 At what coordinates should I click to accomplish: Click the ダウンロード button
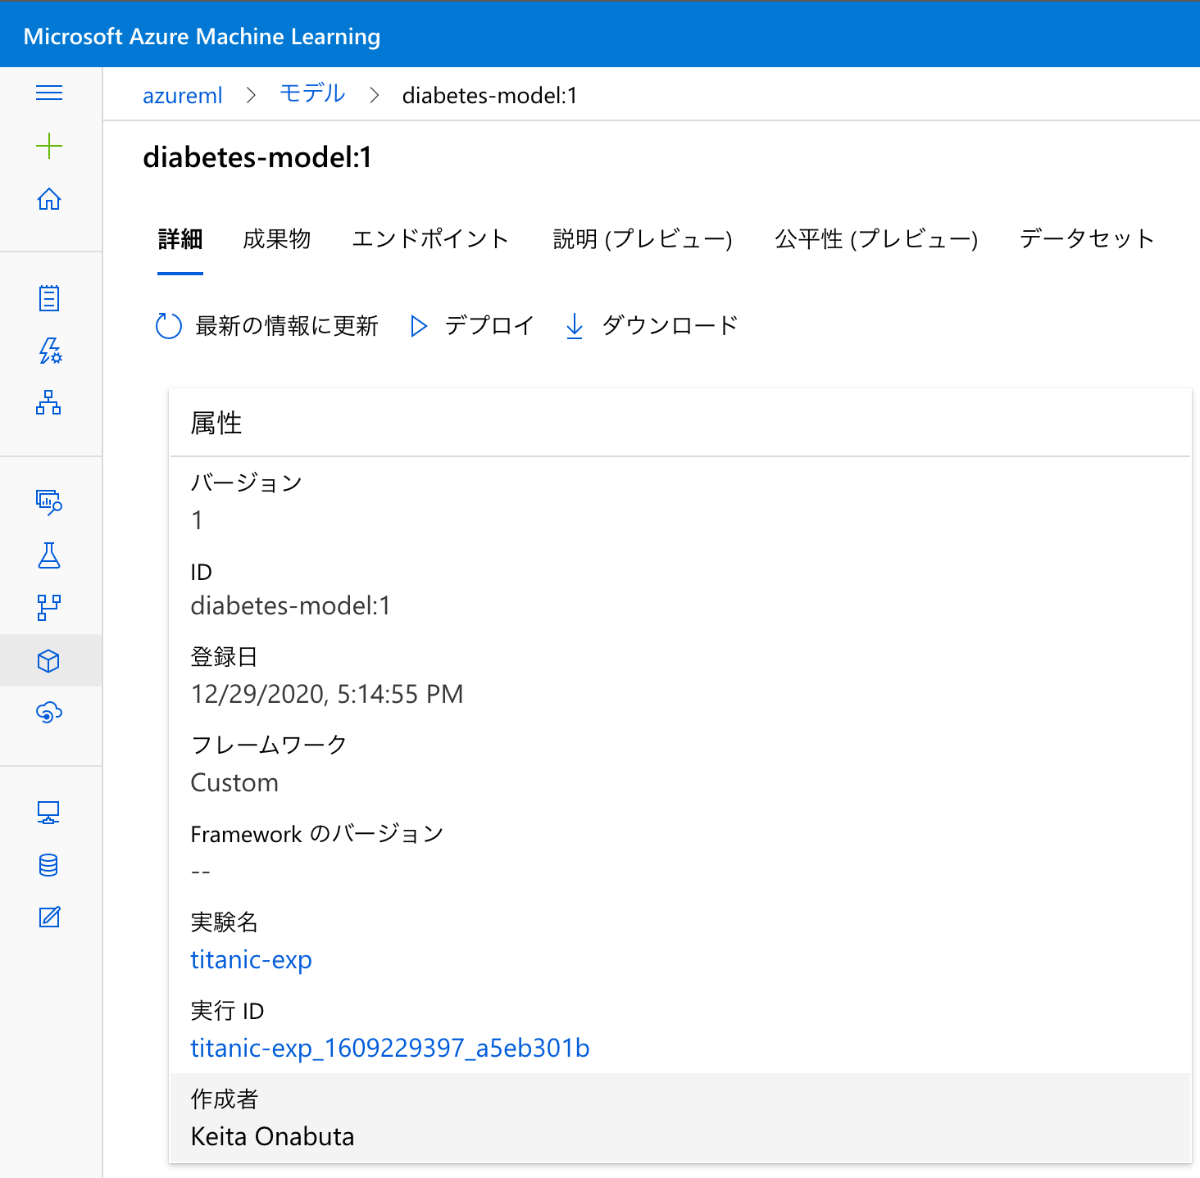(651, 326)
